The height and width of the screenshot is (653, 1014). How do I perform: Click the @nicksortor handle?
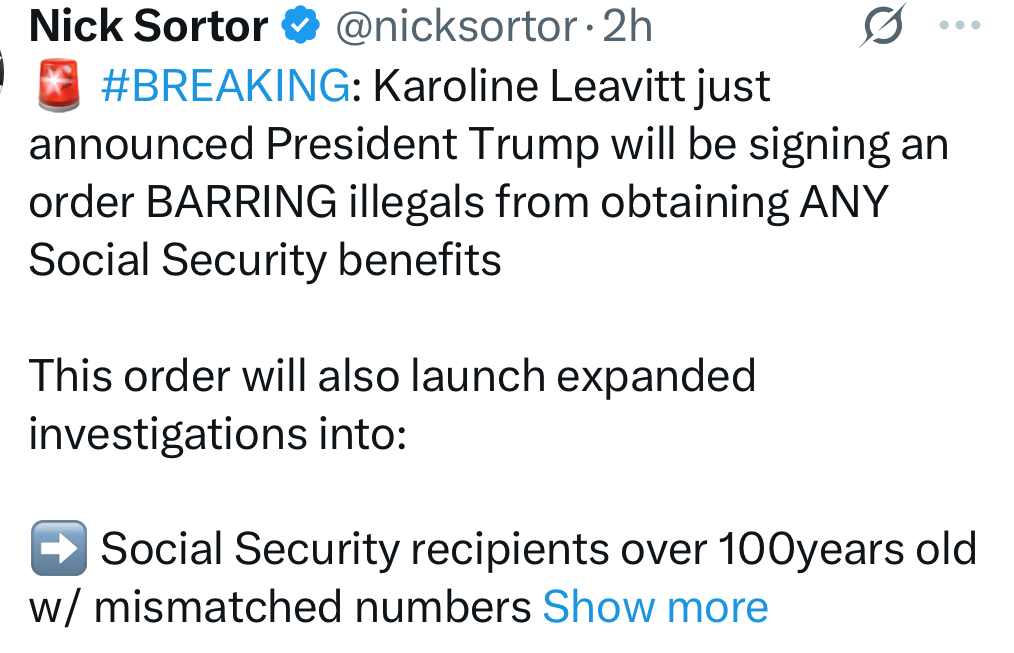click(x=455, y=27)
